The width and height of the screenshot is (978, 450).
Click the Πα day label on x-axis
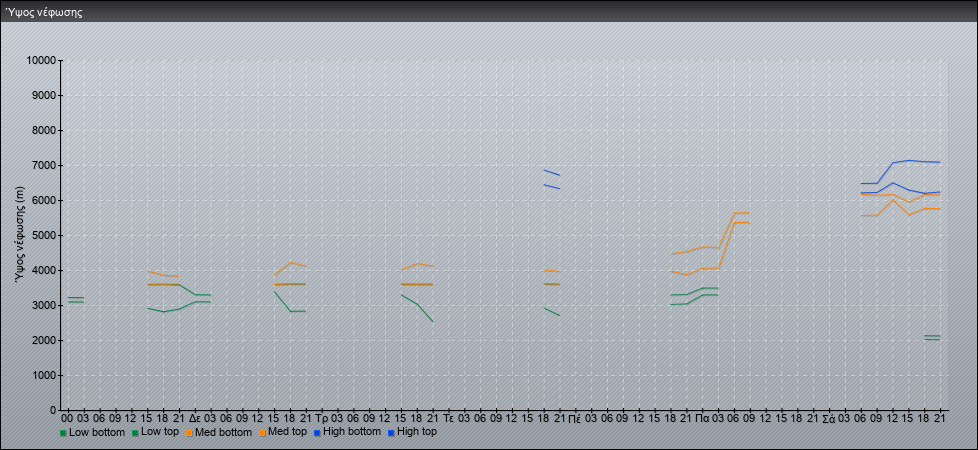(703, 418)
